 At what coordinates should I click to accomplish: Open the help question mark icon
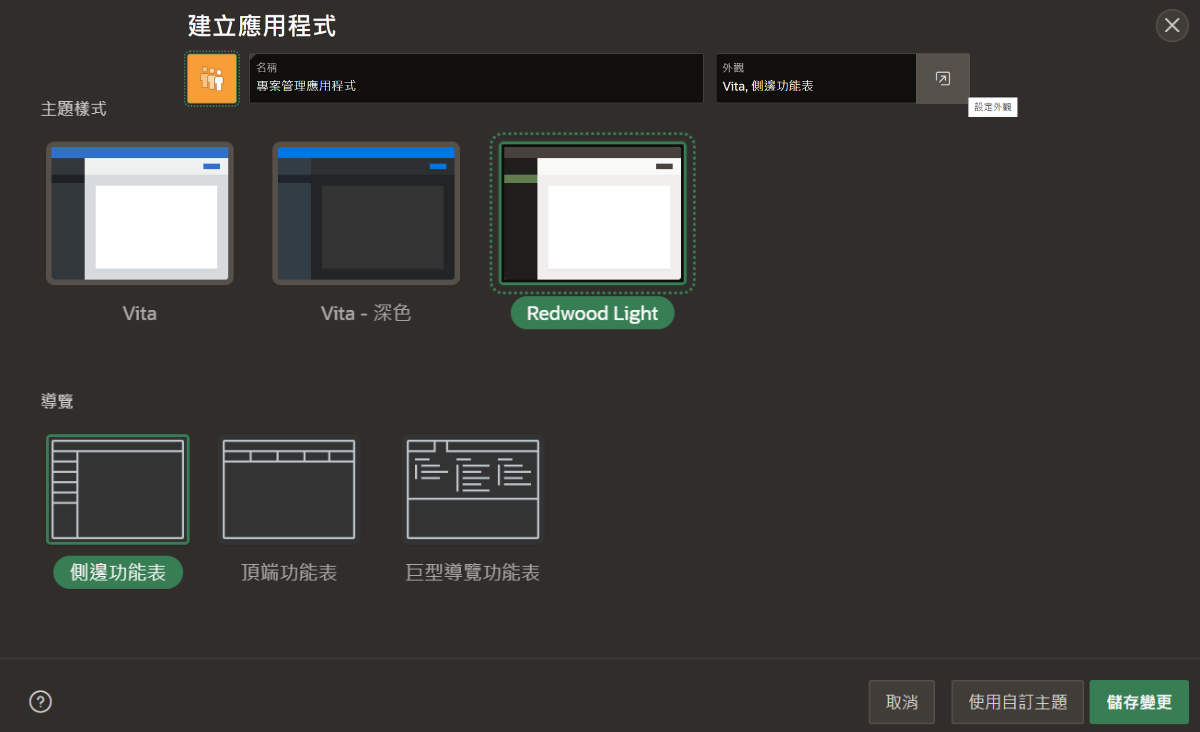coord(40,701)
